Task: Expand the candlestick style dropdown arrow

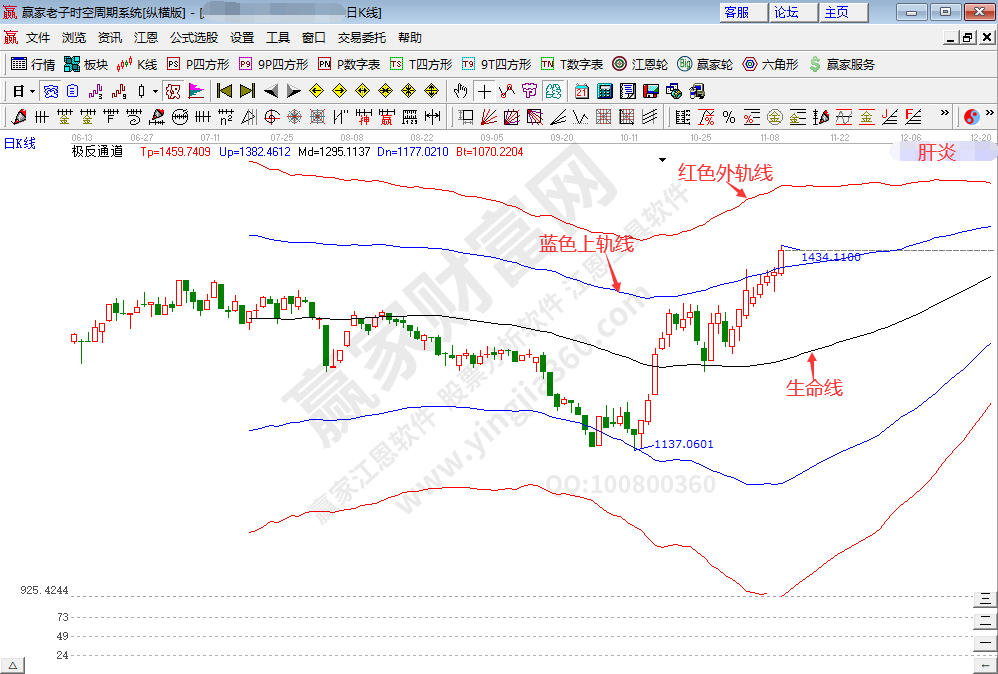Action: coord(155,91)
